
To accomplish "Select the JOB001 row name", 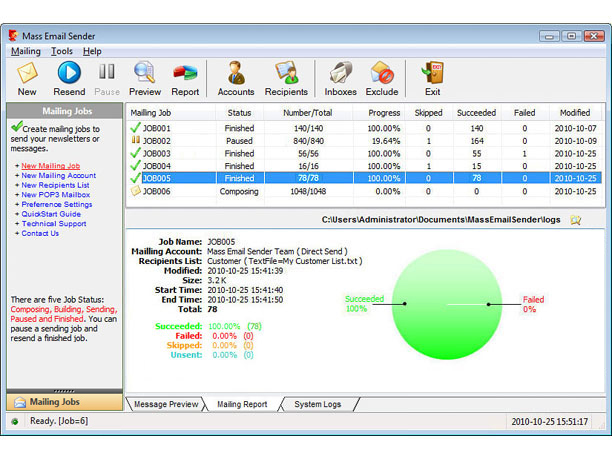I will (x=157, y=128).
